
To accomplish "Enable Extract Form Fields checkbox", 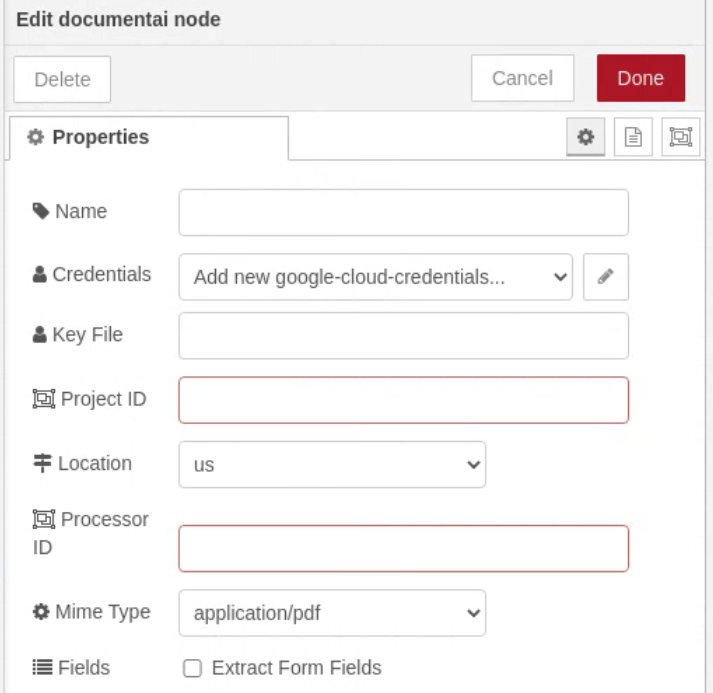I will click(192, 668).
